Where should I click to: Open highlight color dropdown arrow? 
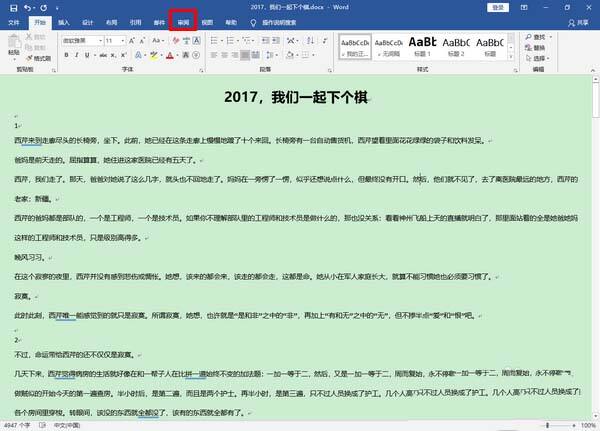point(162,56)
